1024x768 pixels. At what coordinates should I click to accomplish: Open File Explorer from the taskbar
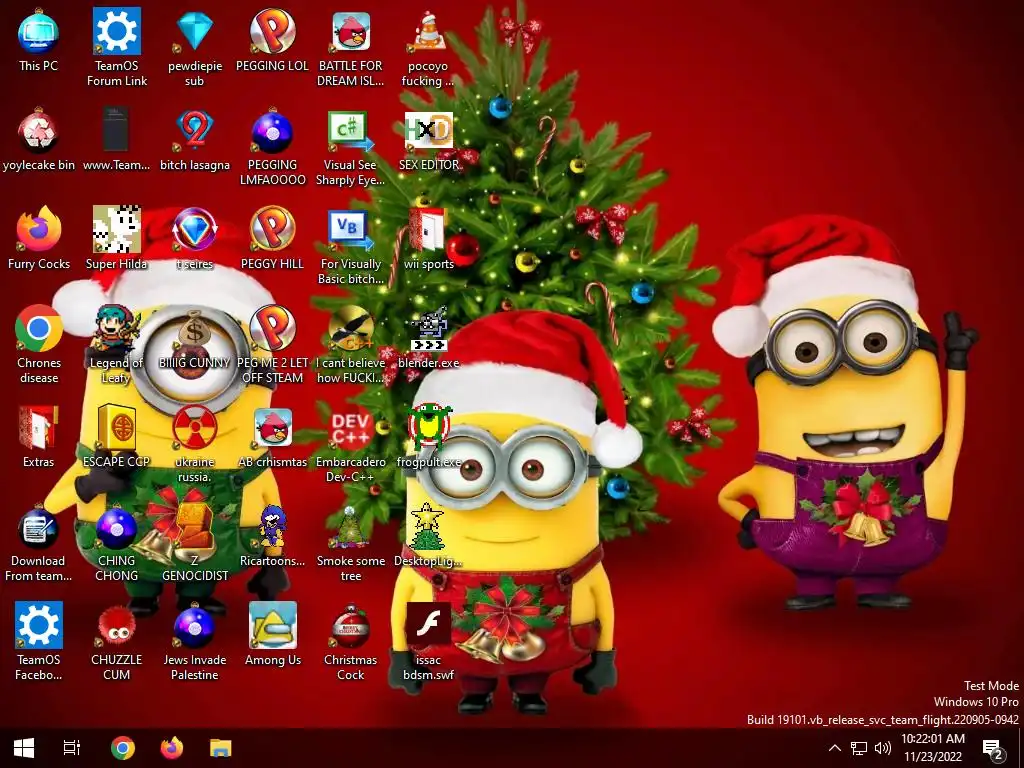tap(221, 748)
